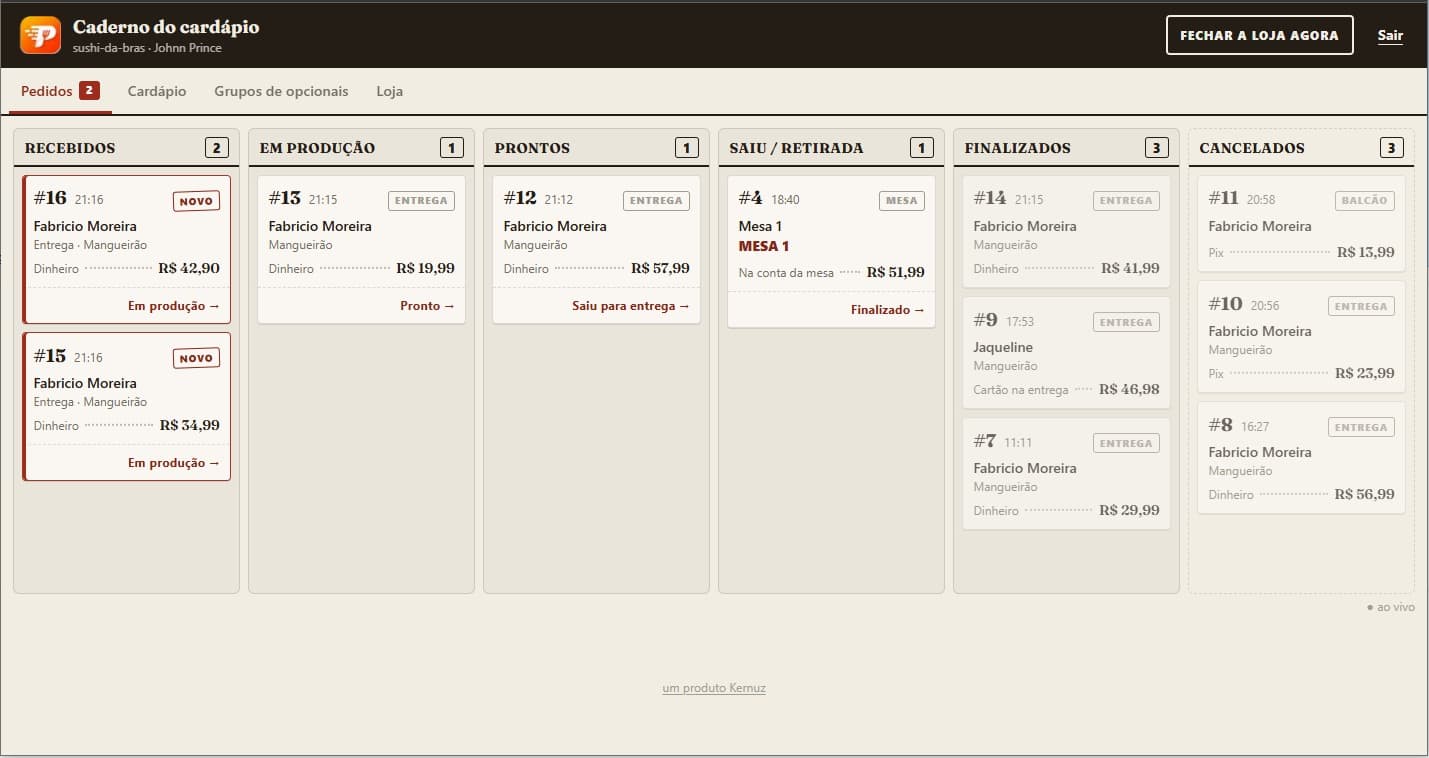Click the total R$ 51,99
This screenshot has width=1429, height=758.
(895, 272)
